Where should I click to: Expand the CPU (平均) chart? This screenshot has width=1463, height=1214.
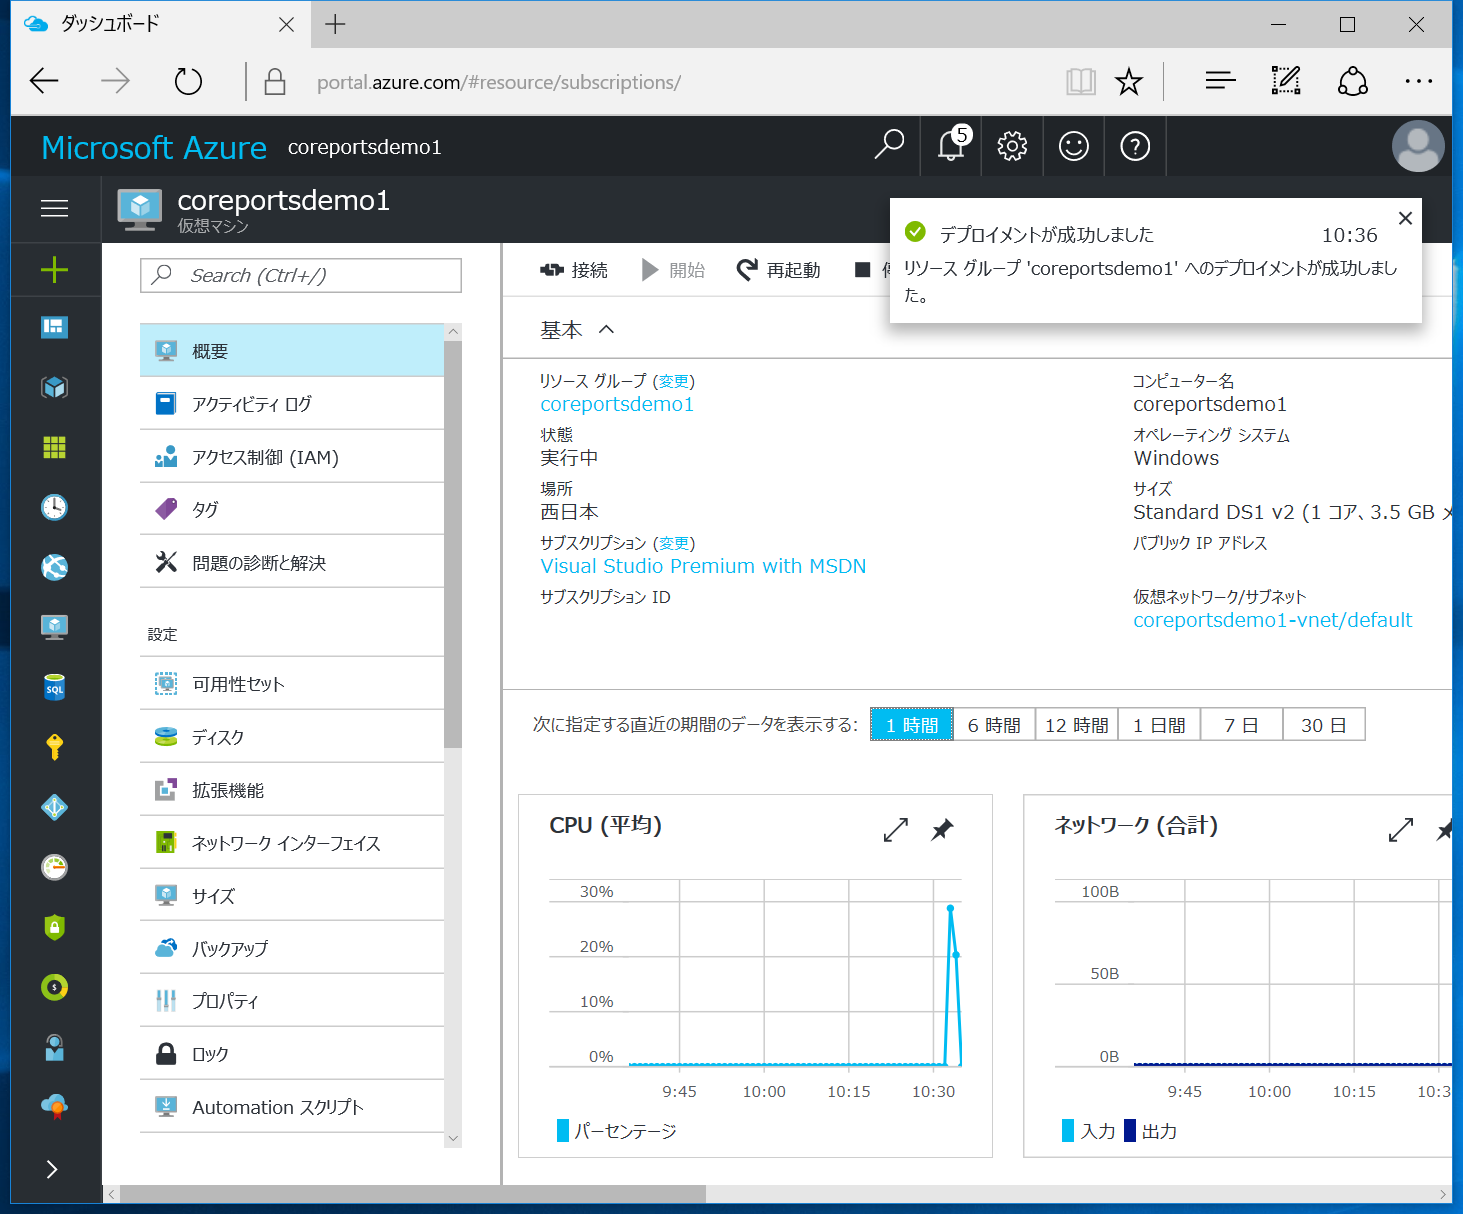point(896,829)
